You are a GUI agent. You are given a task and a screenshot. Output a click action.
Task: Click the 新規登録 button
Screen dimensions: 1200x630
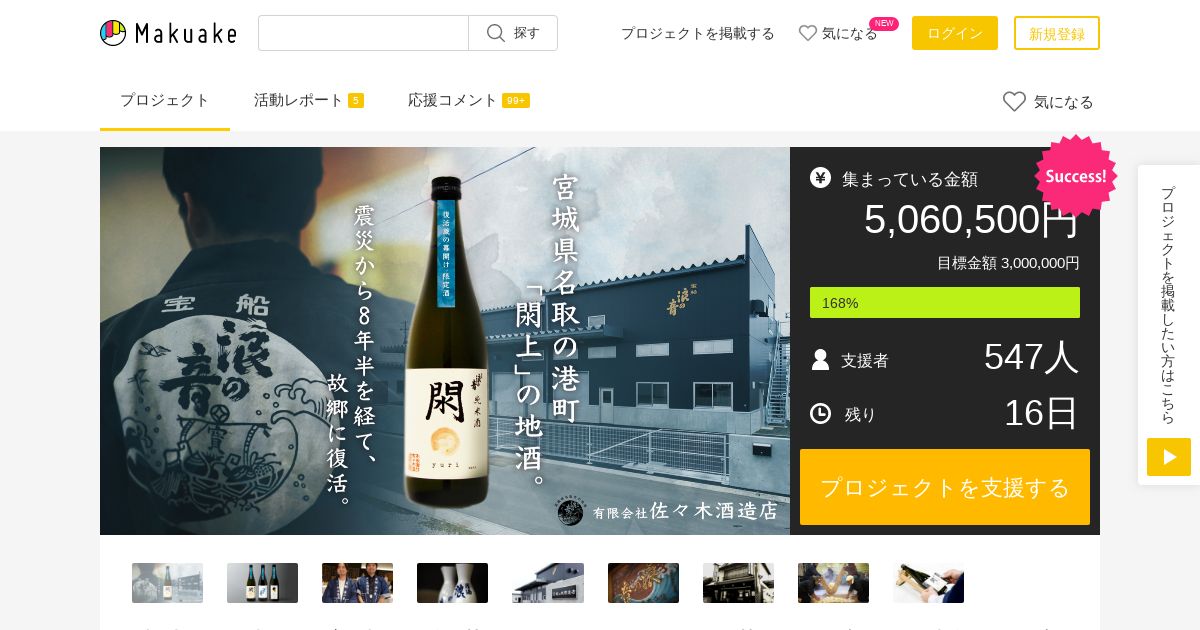[1057, 33]
